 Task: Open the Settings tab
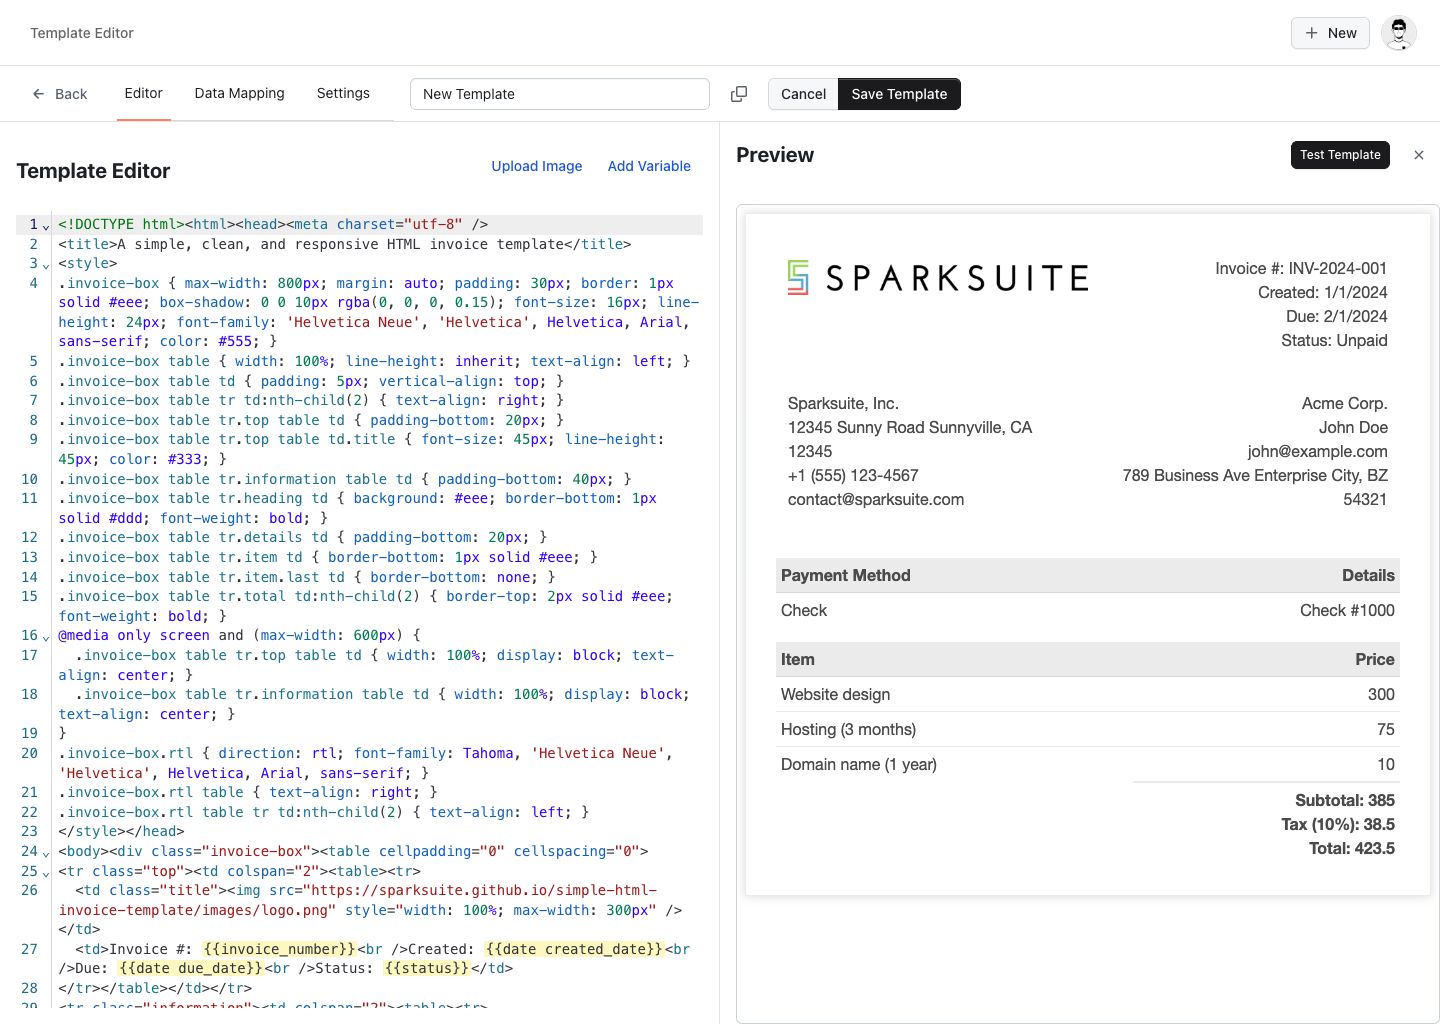click(343, 93)
